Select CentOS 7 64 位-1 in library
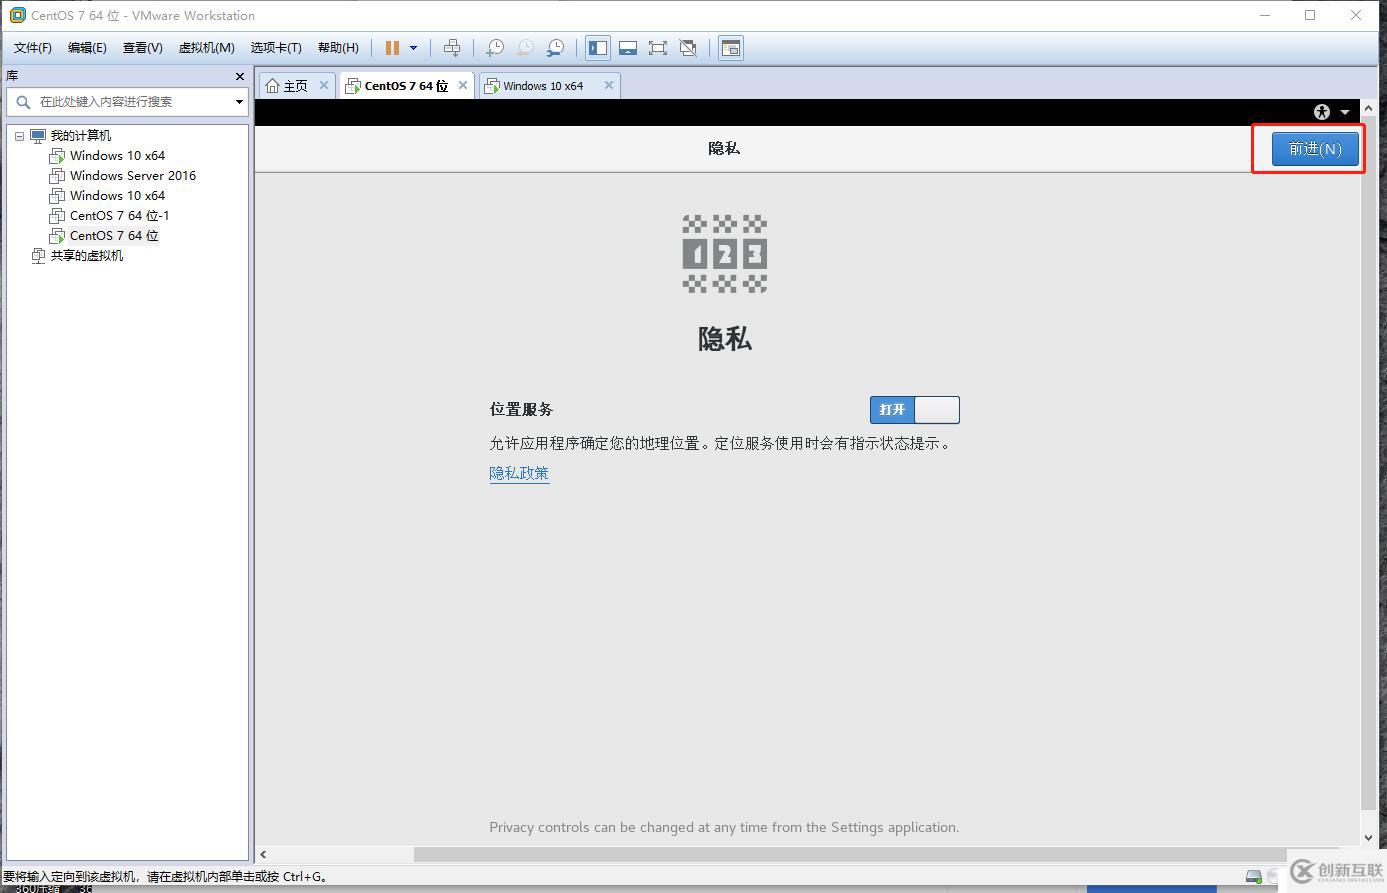 click(119, 216)
